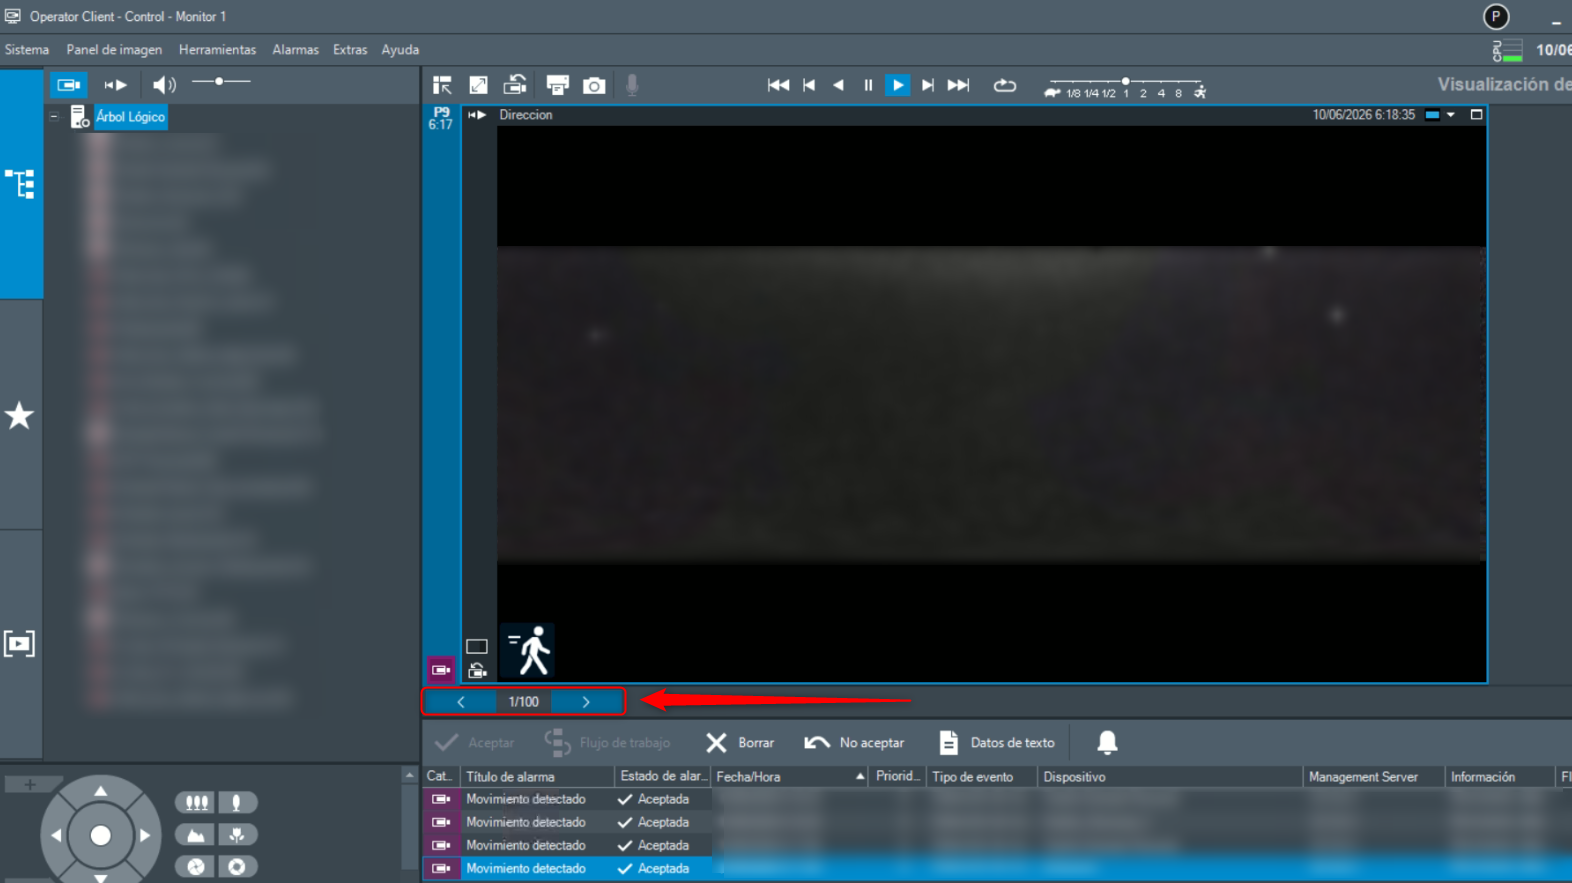Click the camera snapshot icon in toolbar
Viewport: 1572px width, 883px height.
coord(594,86)
